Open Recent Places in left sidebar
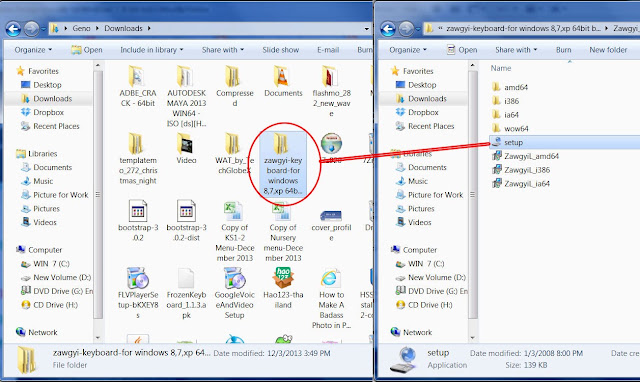 (50, 126)
